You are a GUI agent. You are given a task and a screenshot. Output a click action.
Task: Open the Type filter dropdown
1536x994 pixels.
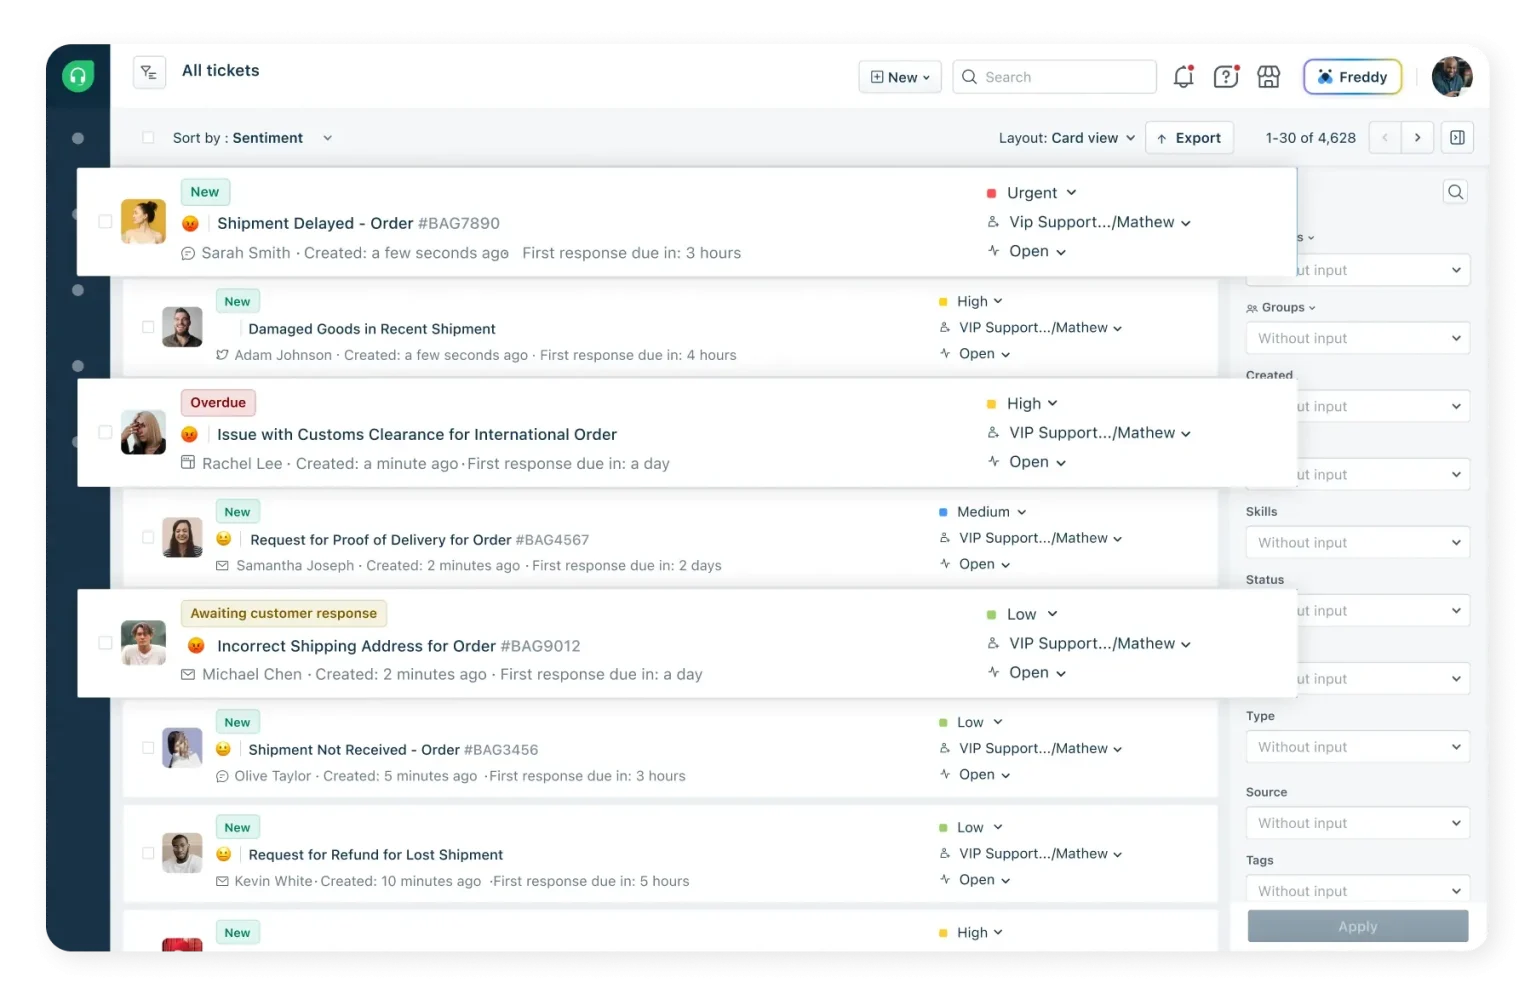(x=1357, y=747)
